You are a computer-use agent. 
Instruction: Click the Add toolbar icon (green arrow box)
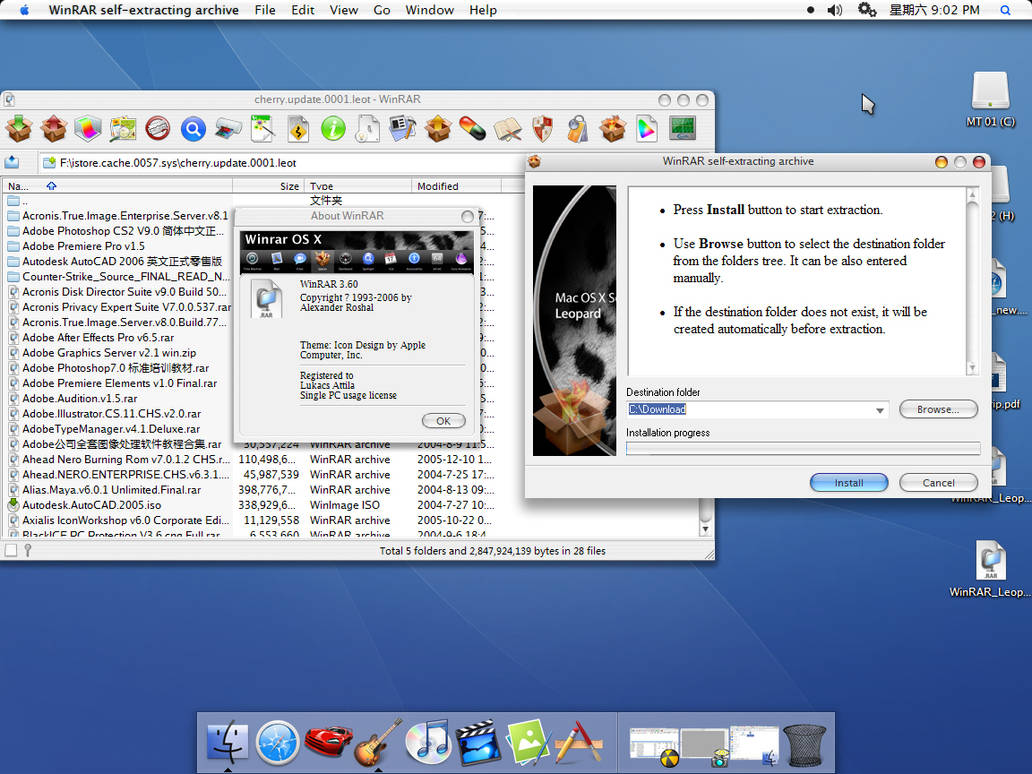(x=19, y=128)
